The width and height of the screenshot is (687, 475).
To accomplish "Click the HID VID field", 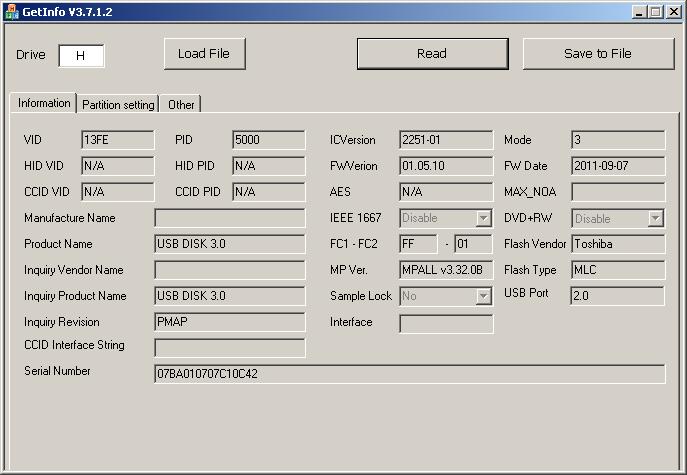I will tap(118, 166).
